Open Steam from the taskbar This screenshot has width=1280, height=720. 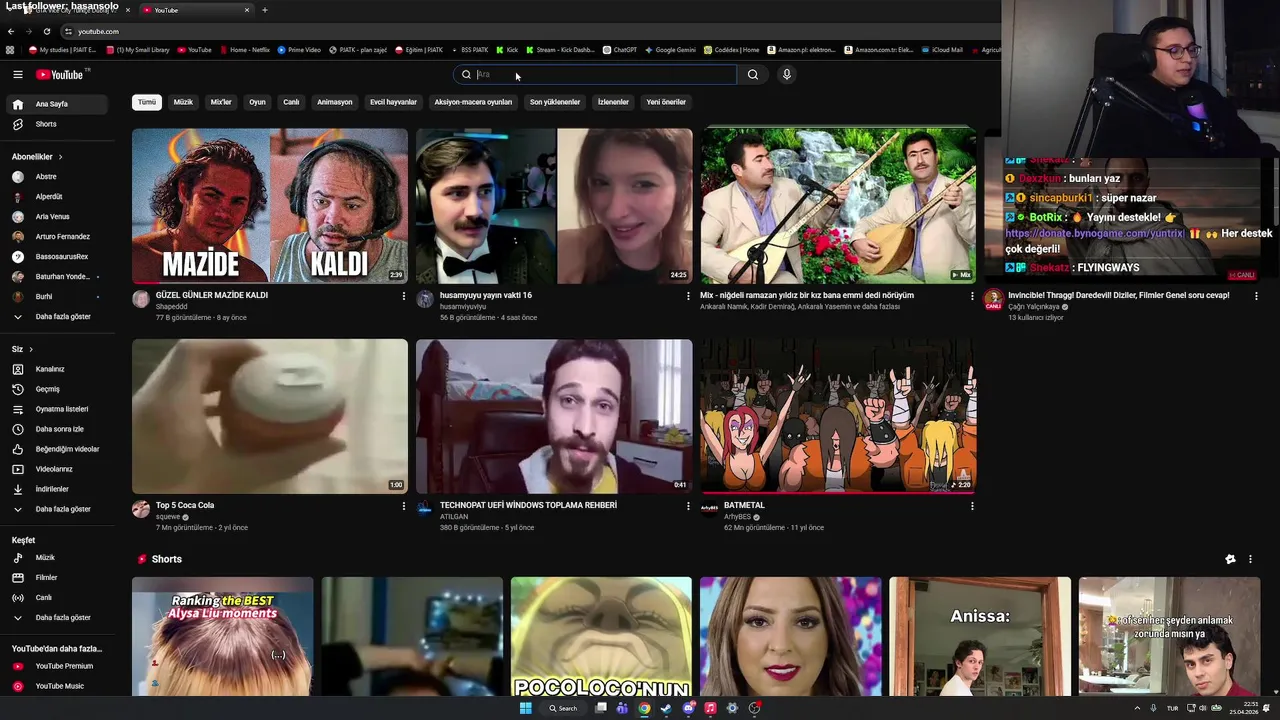pos(666,708)
